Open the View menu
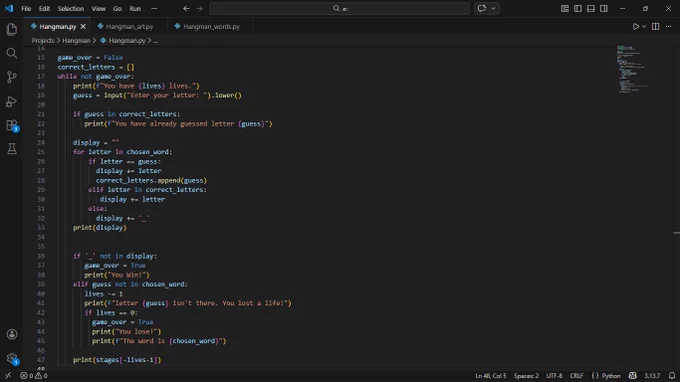The height and width of the screenshot is (382, 680). point(98,8)
